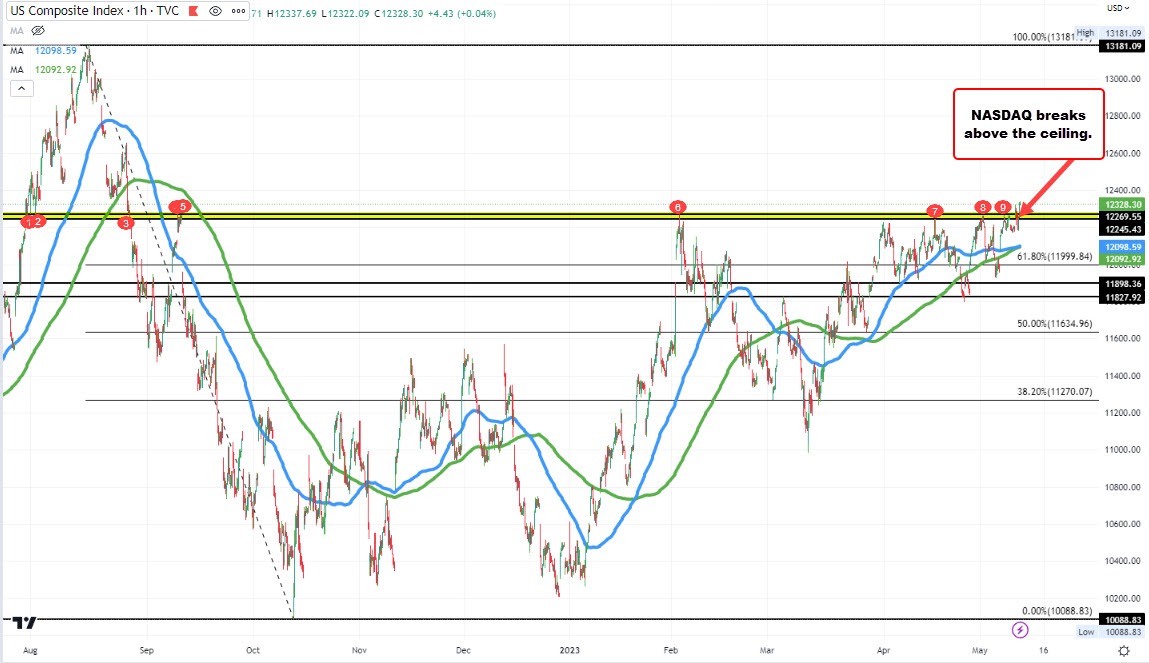
Task: Click the May label on the time axis
Action: point(980,650)
